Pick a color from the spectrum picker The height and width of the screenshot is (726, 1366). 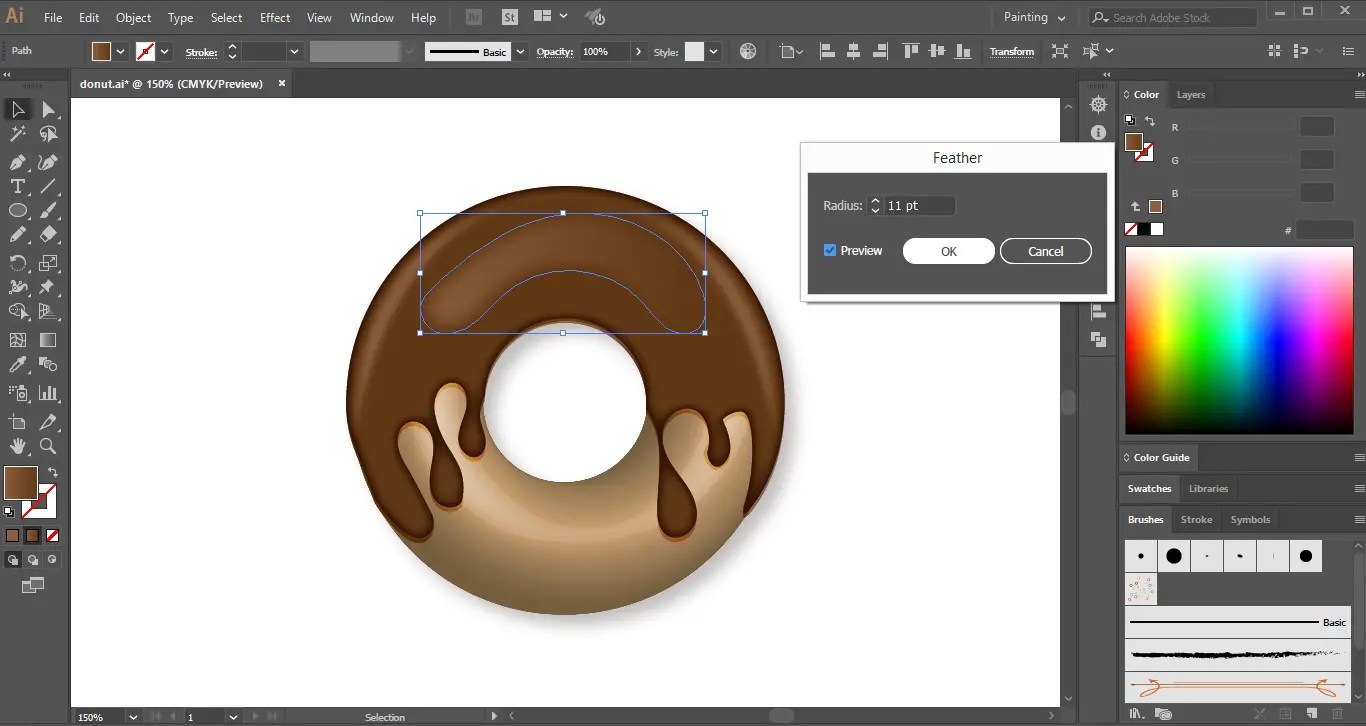pyautogui.click(x=1238, y=340)
